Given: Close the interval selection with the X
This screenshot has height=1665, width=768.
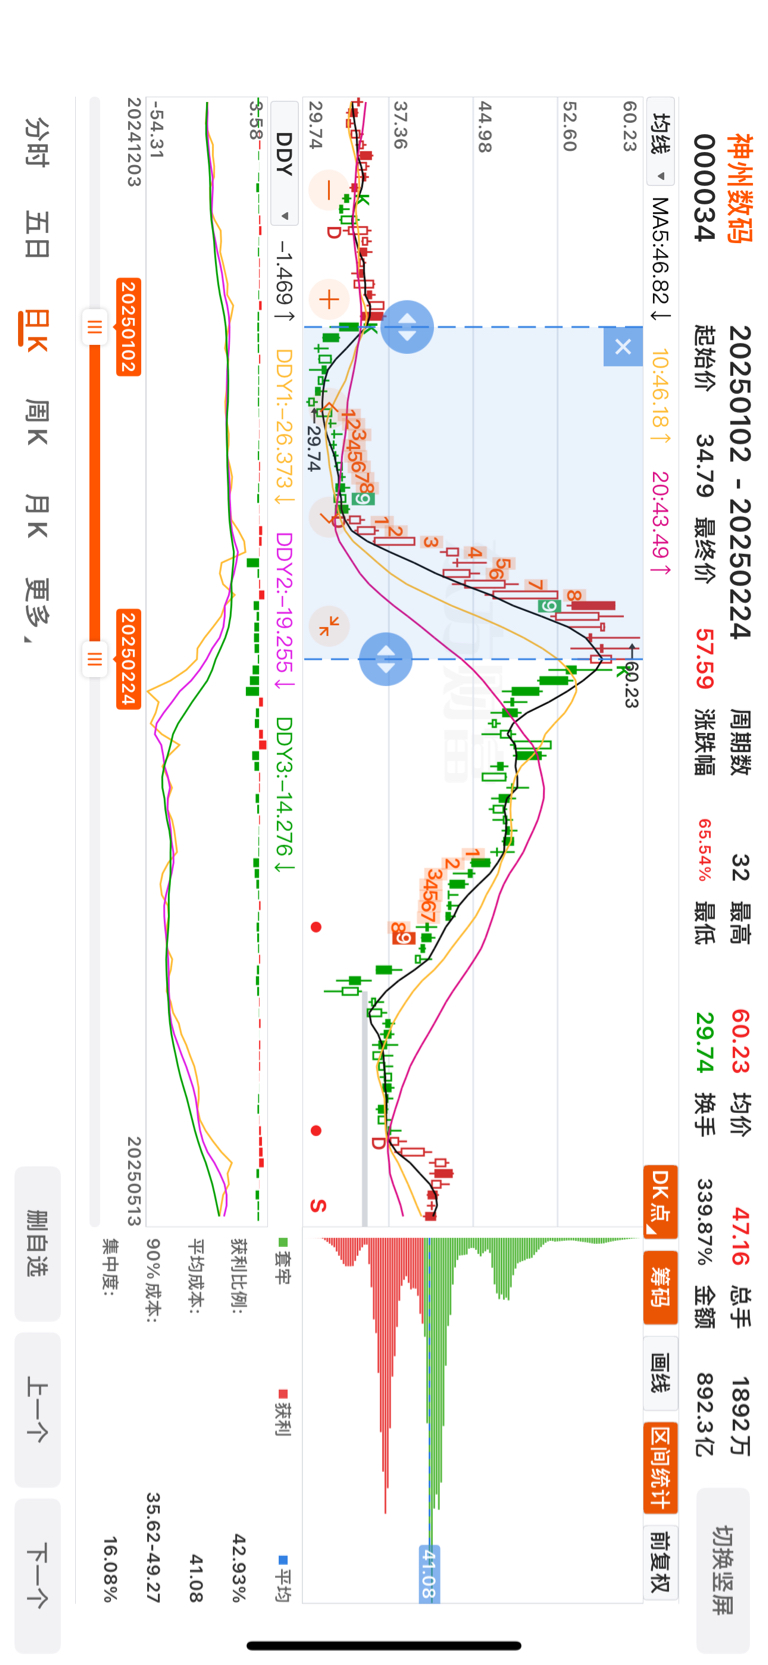Looking at the screenshot, I should [623, 347].
